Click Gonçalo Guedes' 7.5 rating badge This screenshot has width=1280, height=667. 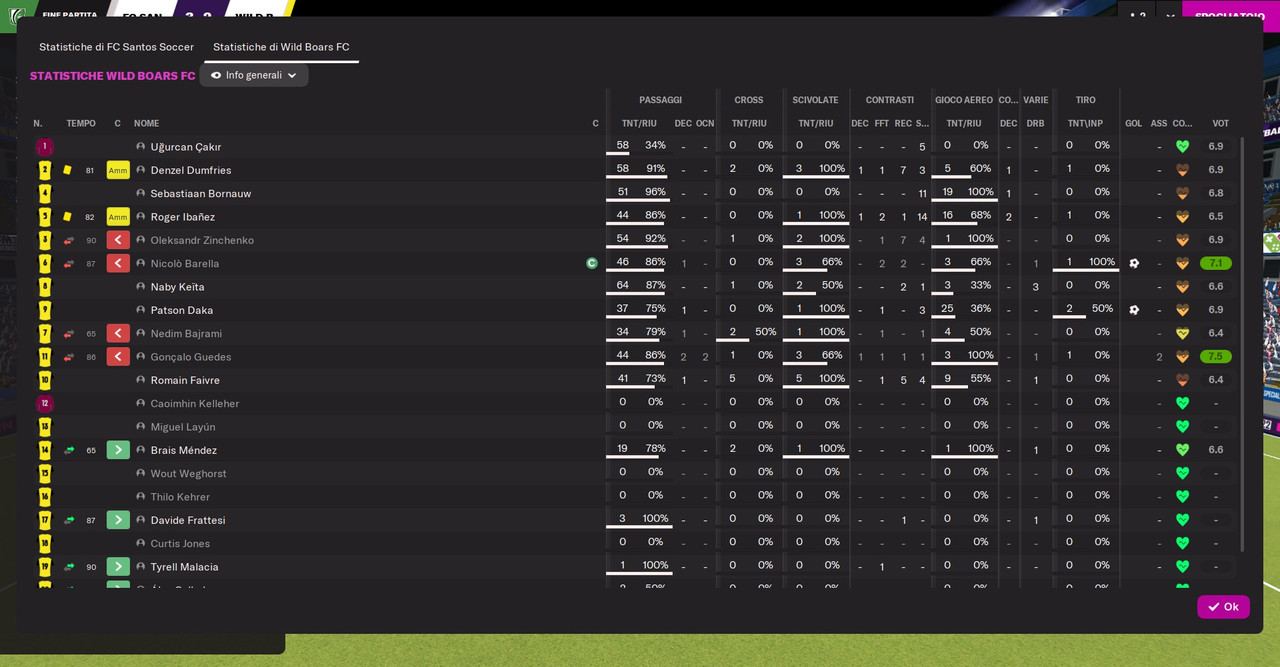coord(1216,357)
